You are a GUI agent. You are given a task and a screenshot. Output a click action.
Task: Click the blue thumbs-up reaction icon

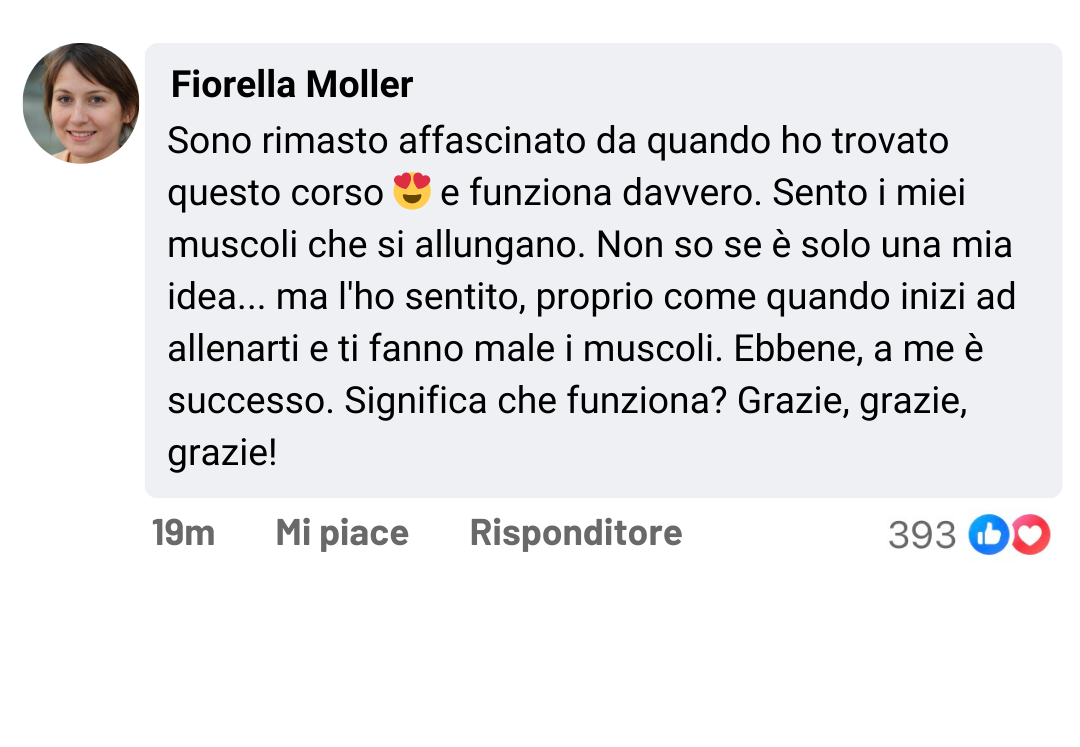988,535
